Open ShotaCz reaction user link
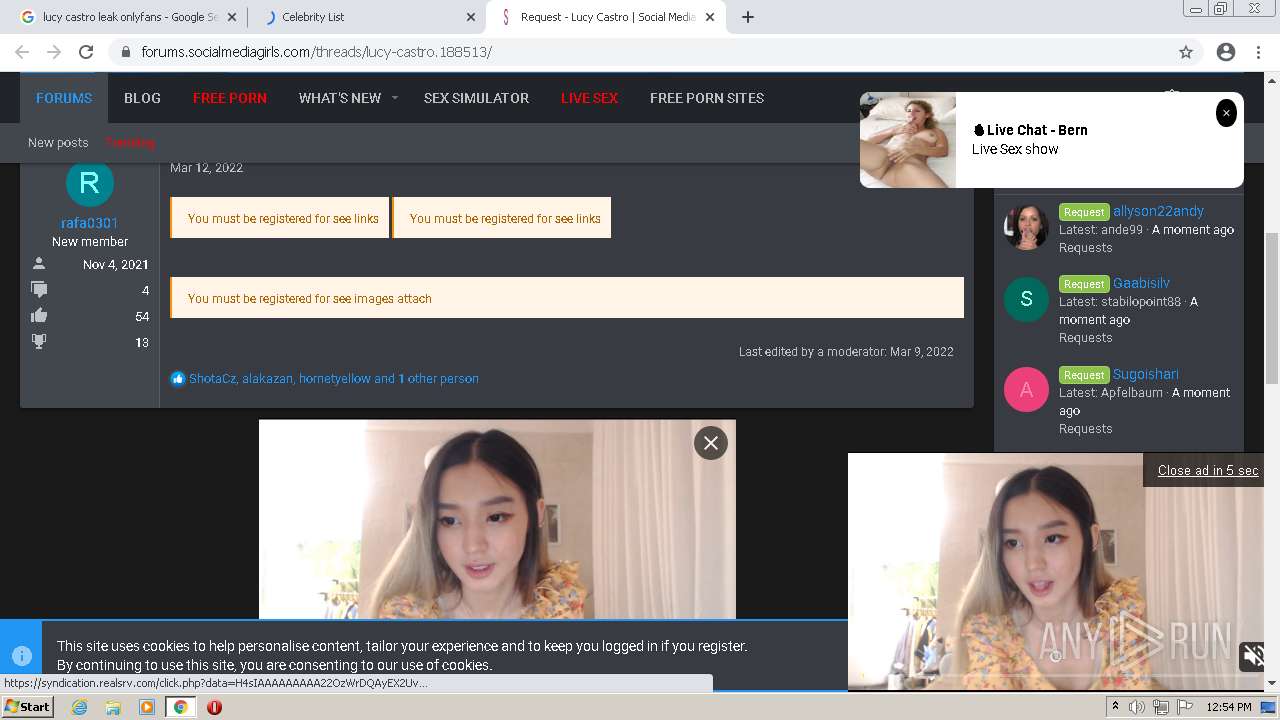Screen dimensions: 1280x720 [212, 378]
